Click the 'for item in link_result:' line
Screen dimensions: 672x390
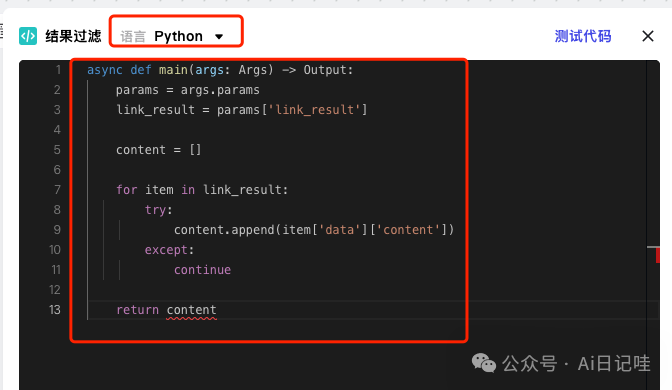[202, 189]
